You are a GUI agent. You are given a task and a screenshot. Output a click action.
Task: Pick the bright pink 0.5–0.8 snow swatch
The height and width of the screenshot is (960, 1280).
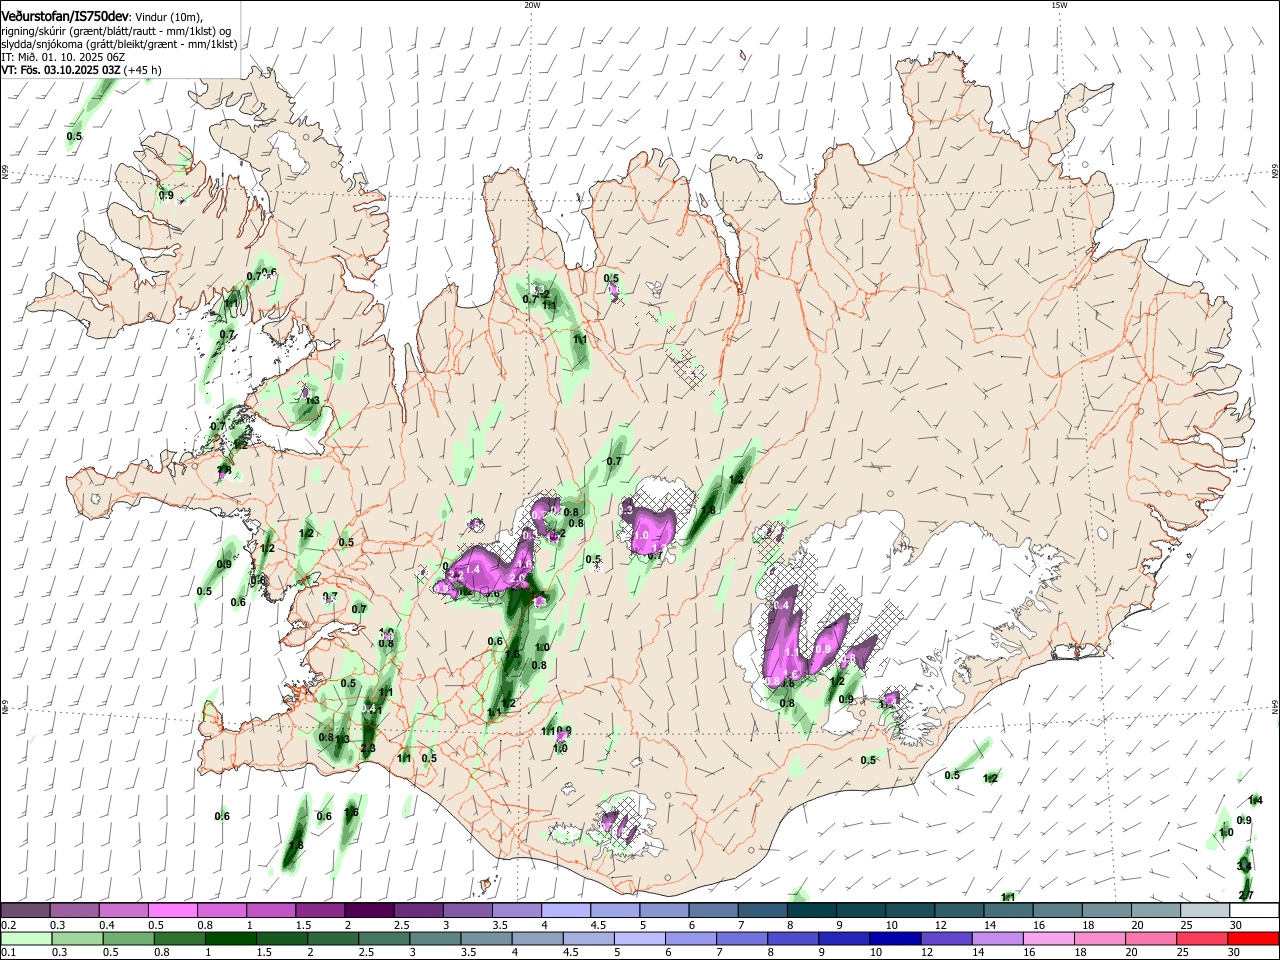click(172, 910)
